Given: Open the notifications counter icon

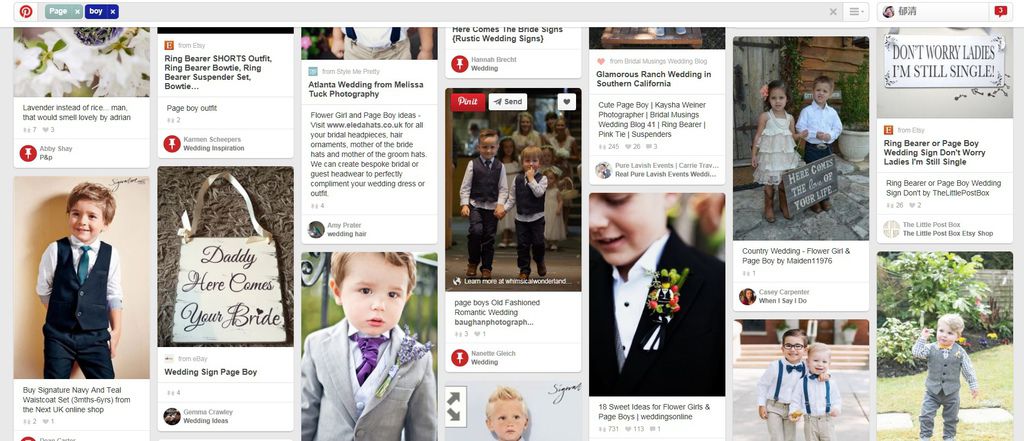Looking at the screenshot, I should point(1000,11).
